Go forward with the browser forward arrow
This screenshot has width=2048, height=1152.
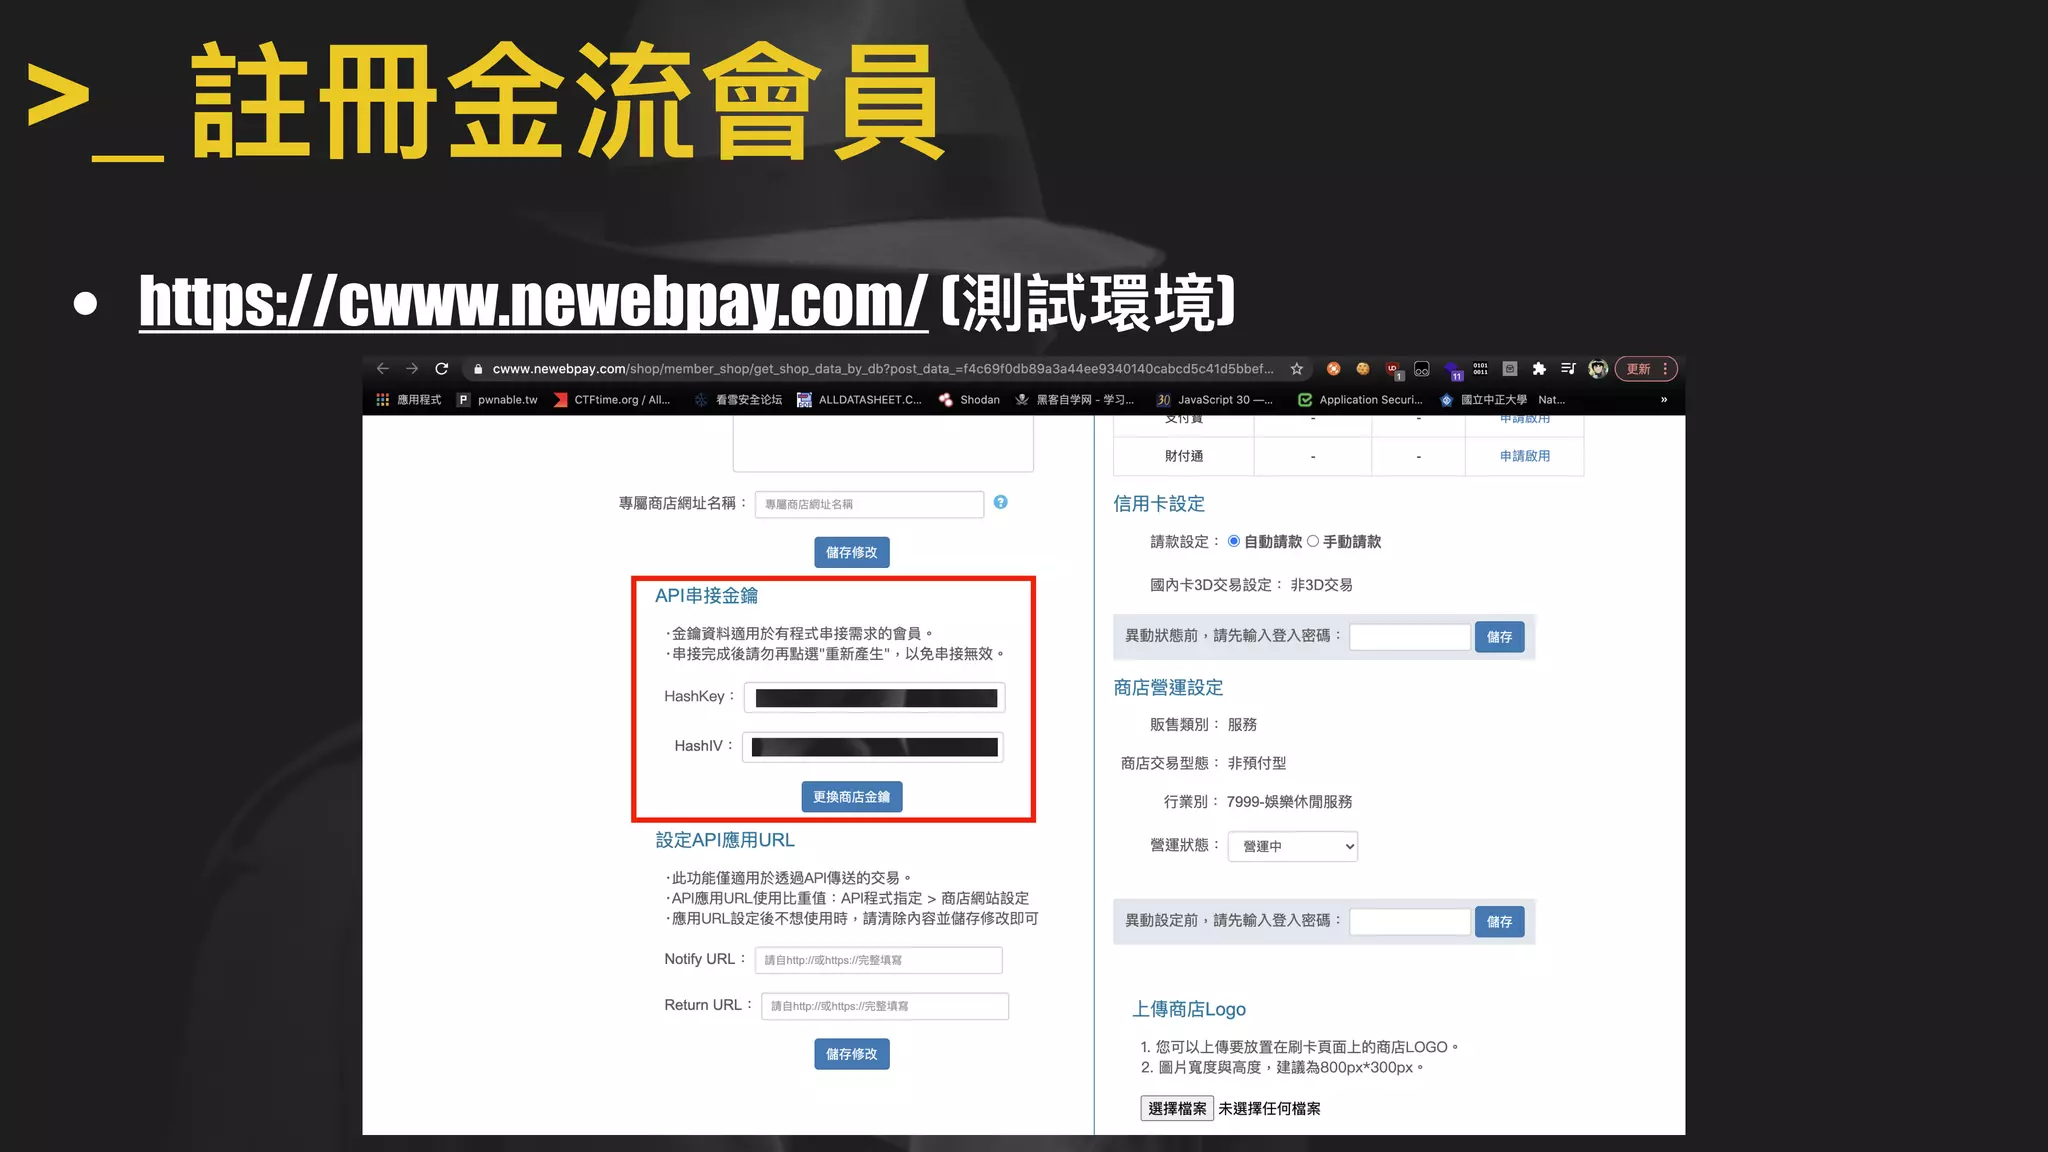click(x=412, y=369)
